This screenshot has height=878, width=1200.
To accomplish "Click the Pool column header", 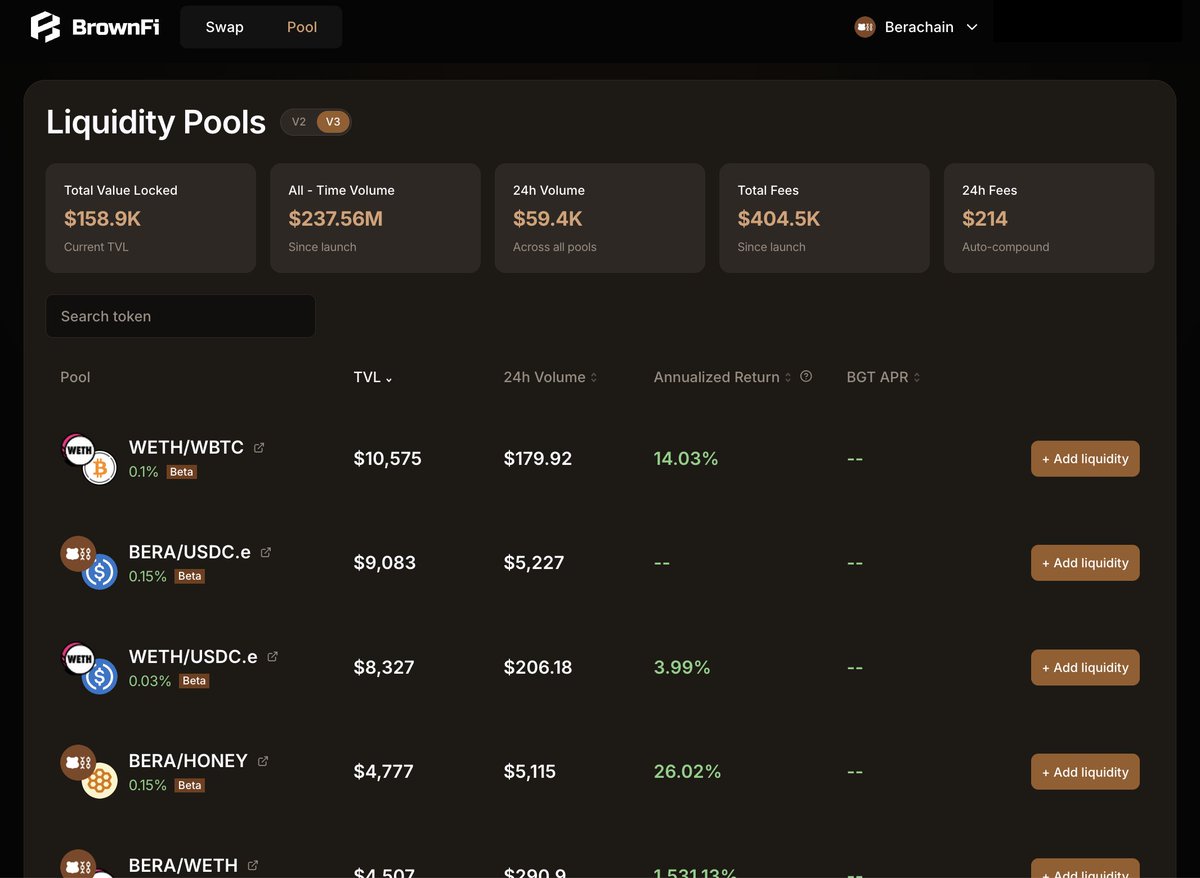I will (75, 377).
